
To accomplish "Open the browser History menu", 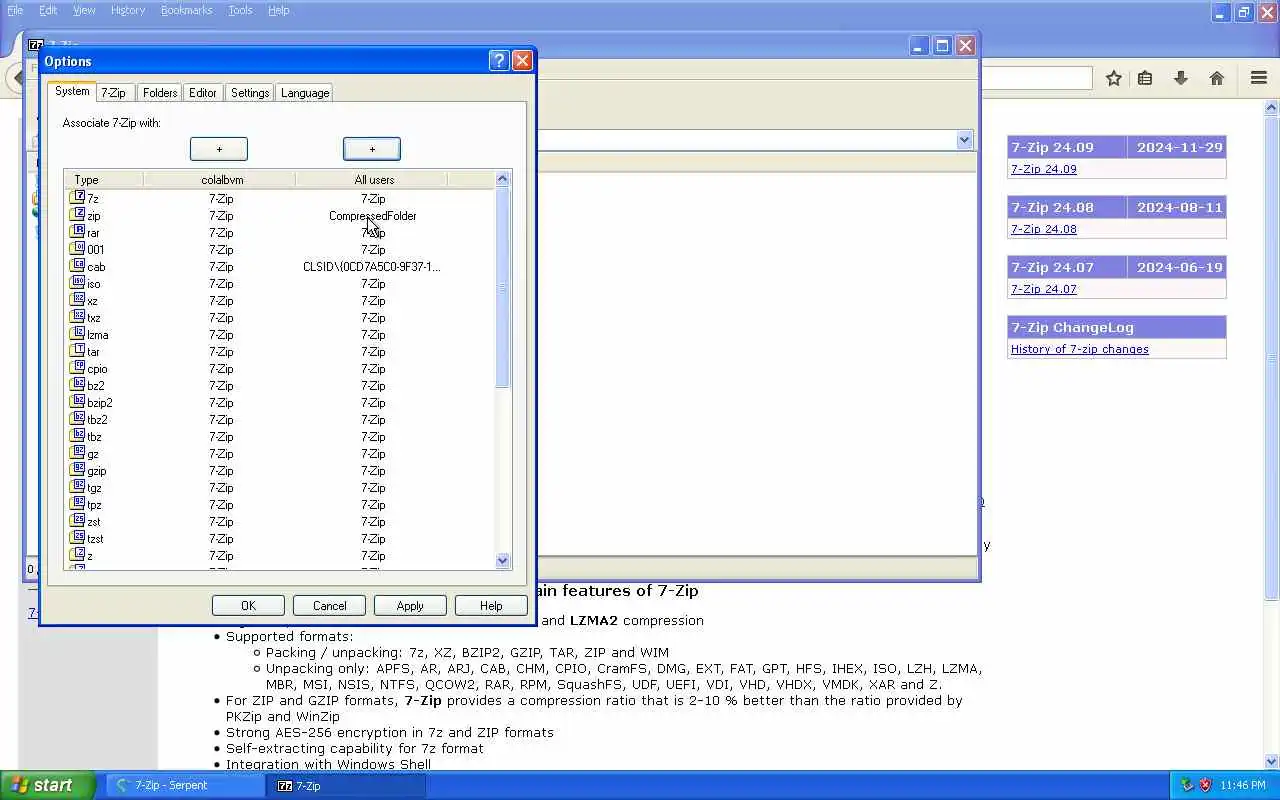I will [128, 10].
